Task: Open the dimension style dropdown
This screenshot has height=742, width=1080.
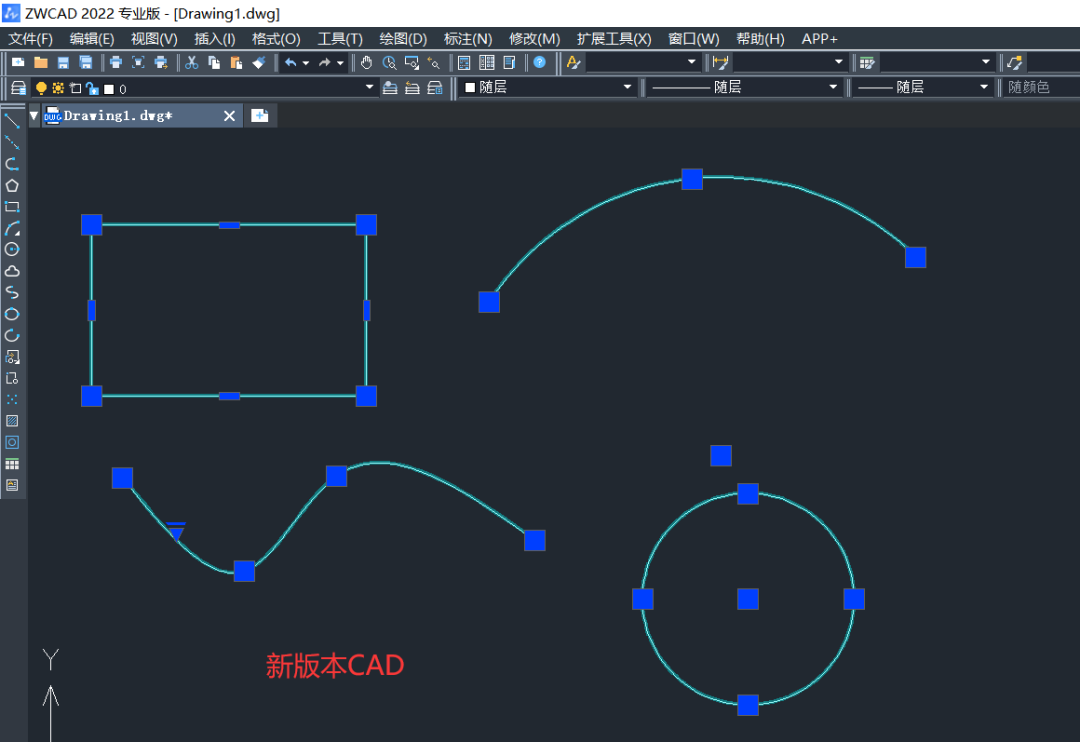Action: tap(838, 62)
